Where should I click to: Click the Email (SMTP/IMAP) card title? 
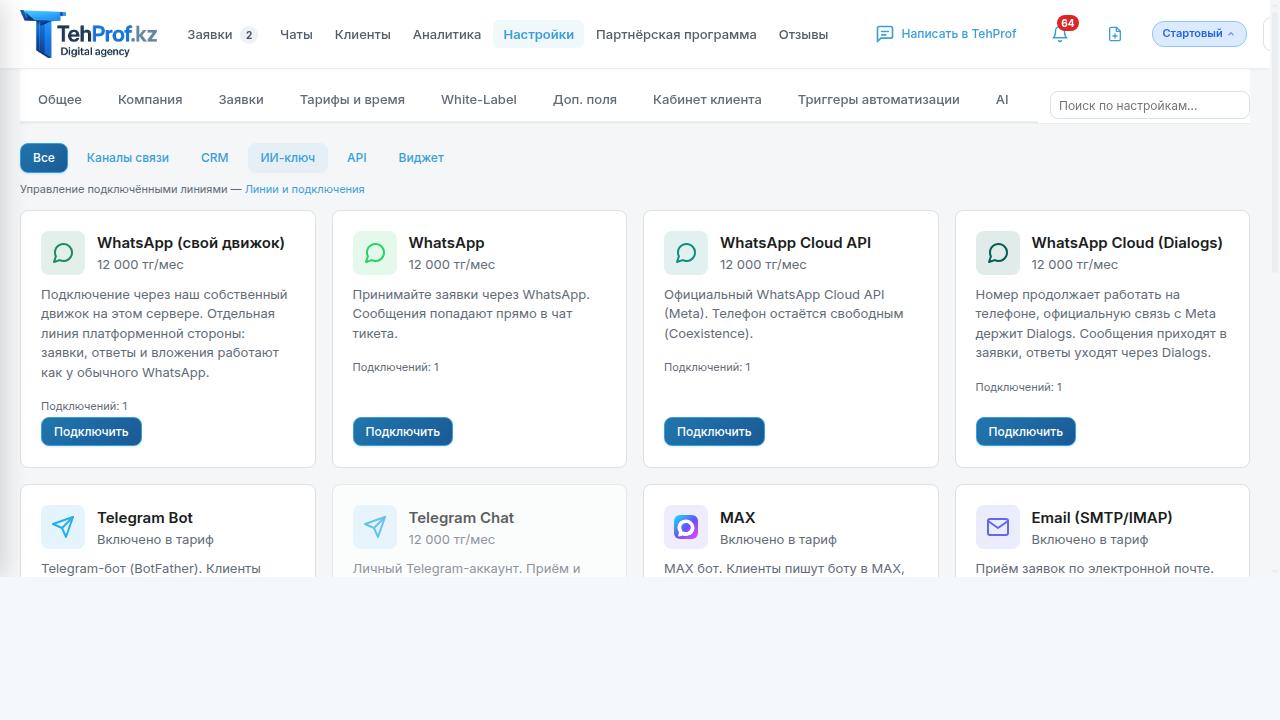pos(1102,518)
